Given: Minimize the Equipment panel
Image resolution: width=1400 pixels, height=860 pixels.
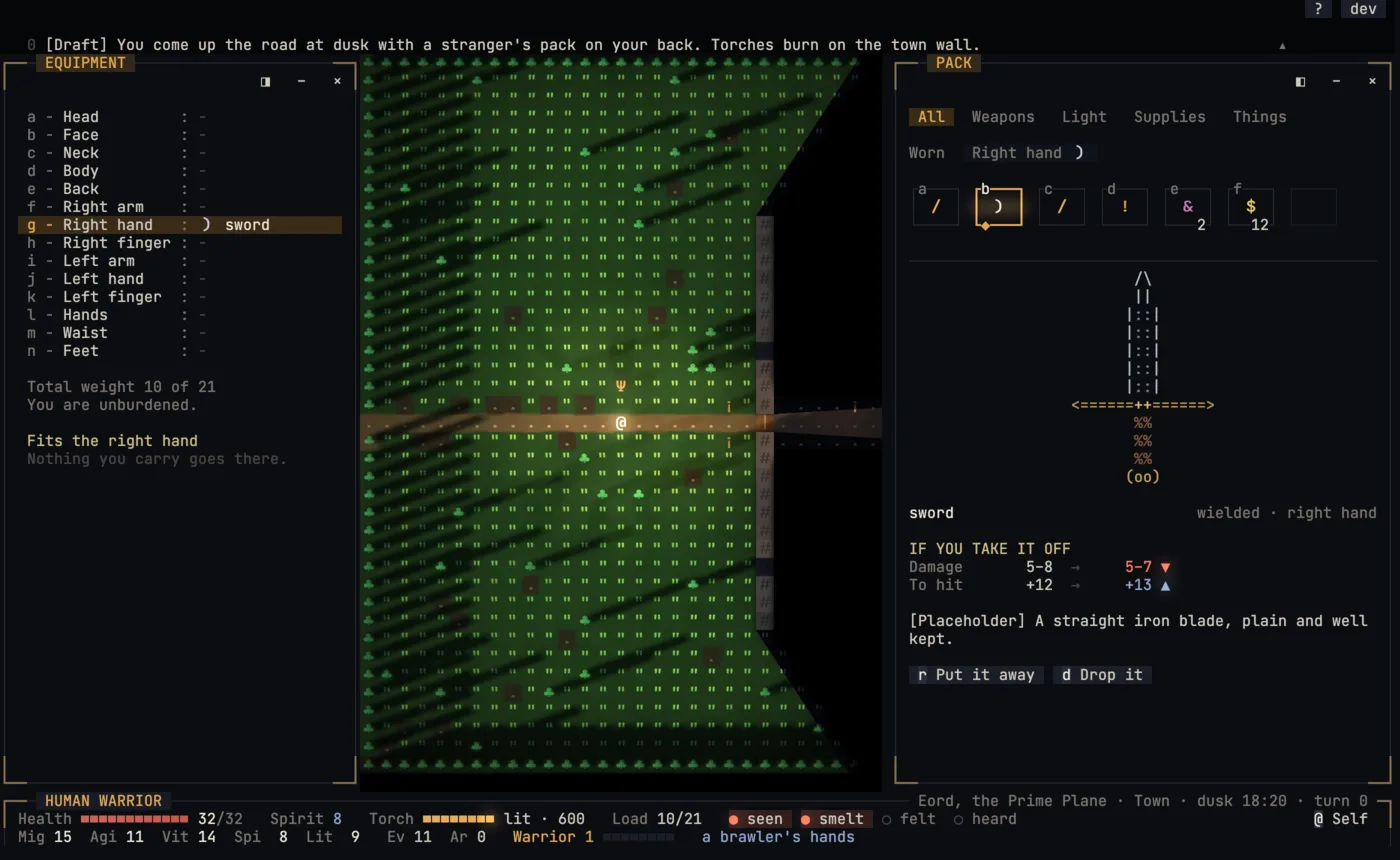Looking at the screenshot, I should pyautogui.click(x=301, y=81).
